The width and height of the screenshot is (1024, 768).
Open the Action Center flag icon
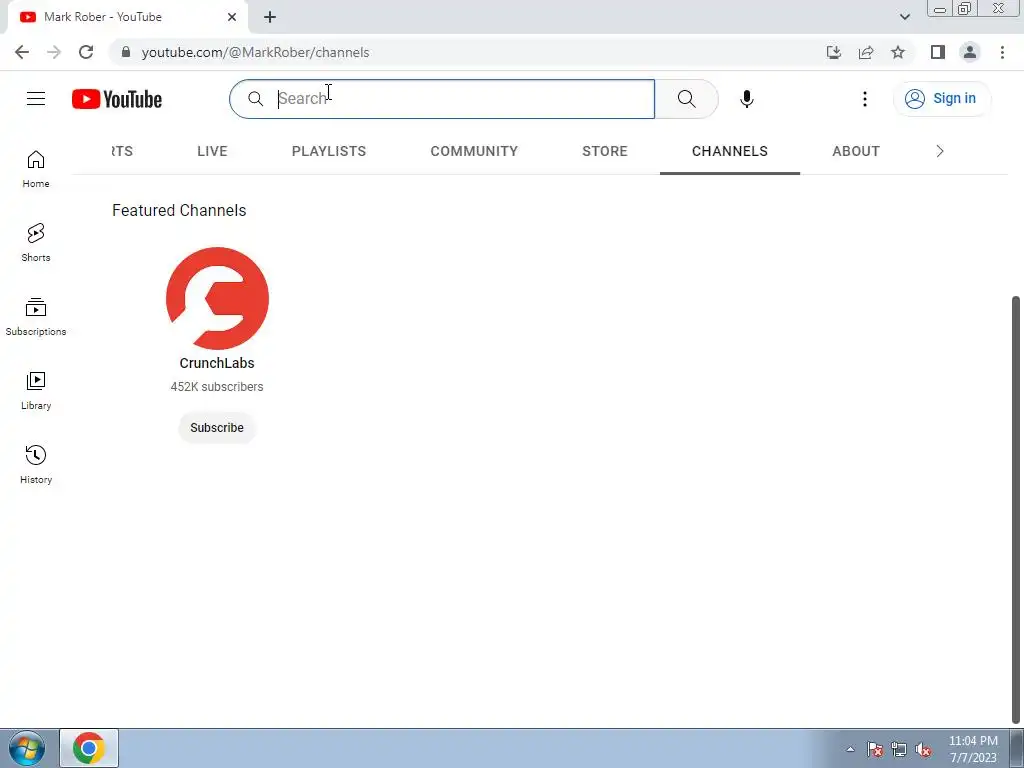point(875,749)
